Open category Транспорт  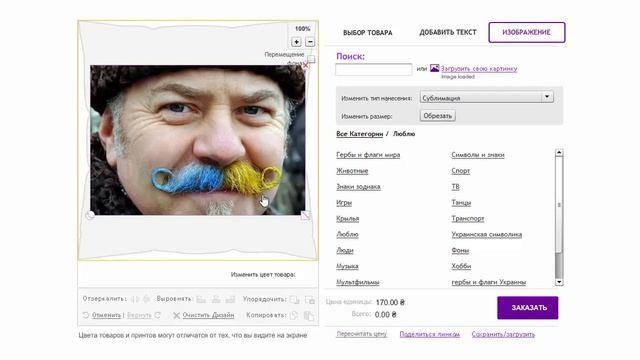(468, 218)
